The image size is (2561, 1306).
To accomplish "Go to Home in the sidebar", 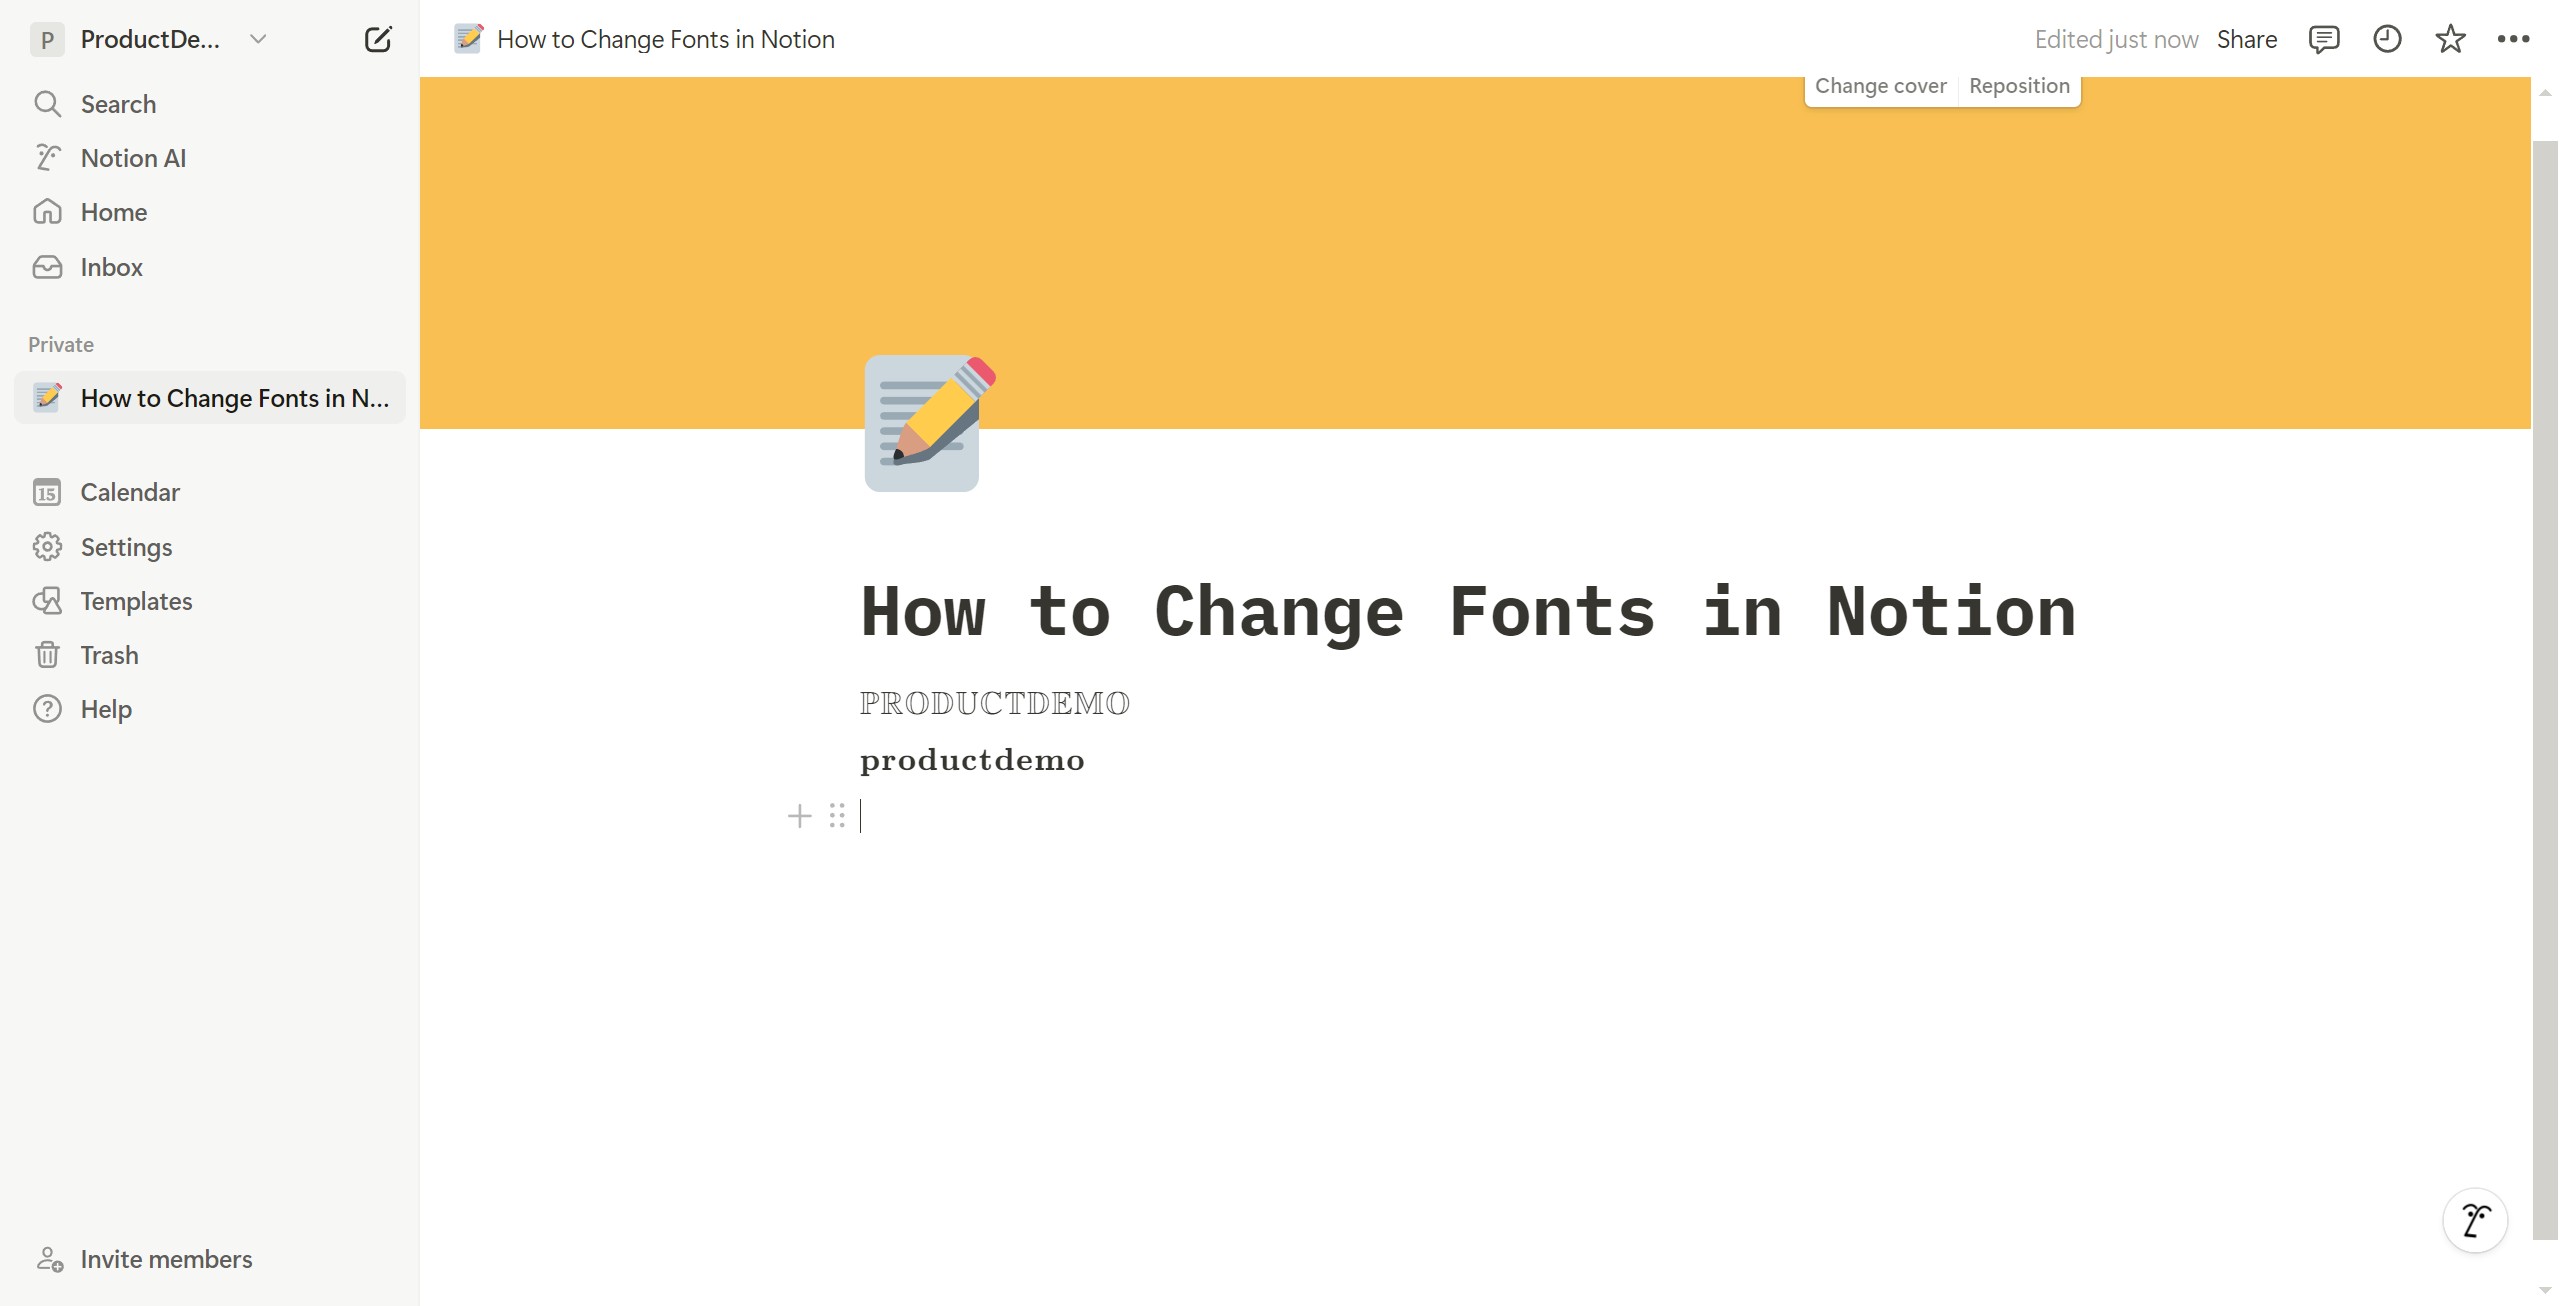I will pyautogui.click(x=210, y=212).
